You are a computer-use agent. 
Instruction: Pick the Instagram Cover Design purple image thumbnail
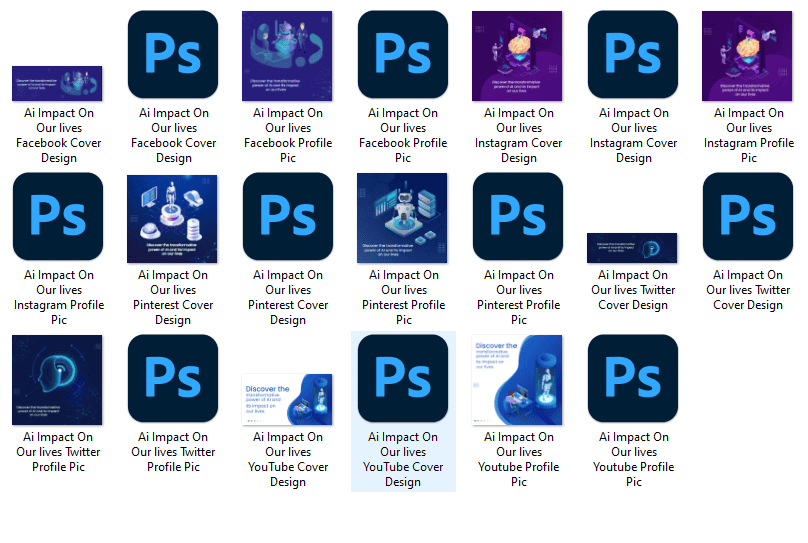pos(517,56)
